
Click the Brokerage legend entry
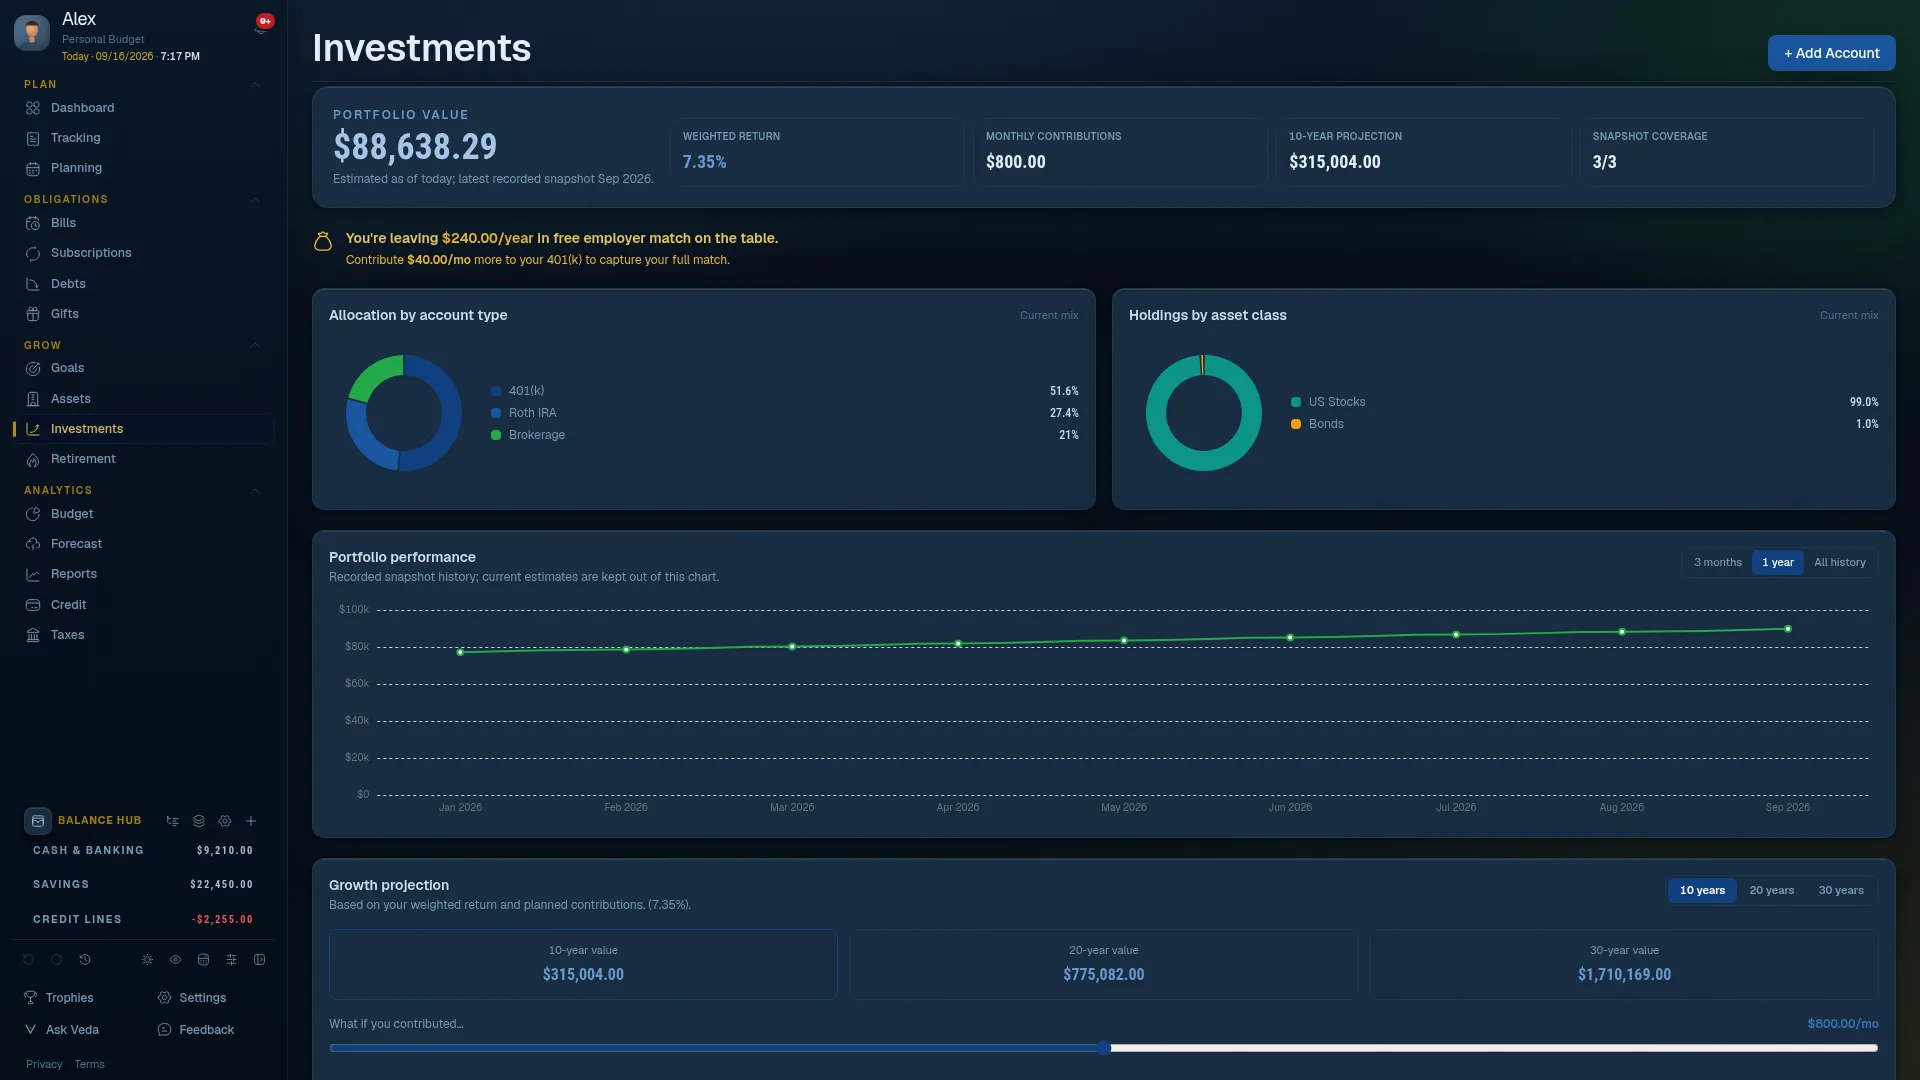784,435
